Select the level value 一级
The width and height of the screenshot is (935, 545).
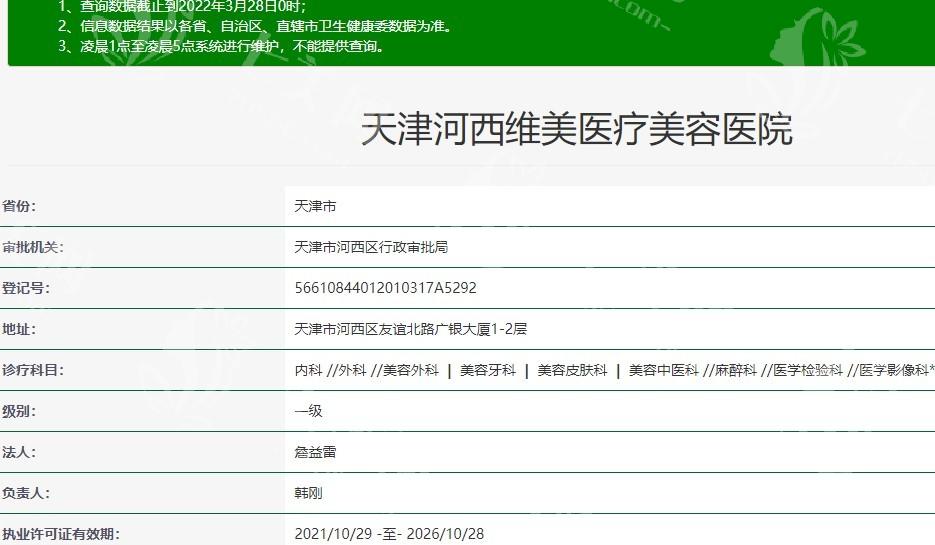(x=308, y=411)
